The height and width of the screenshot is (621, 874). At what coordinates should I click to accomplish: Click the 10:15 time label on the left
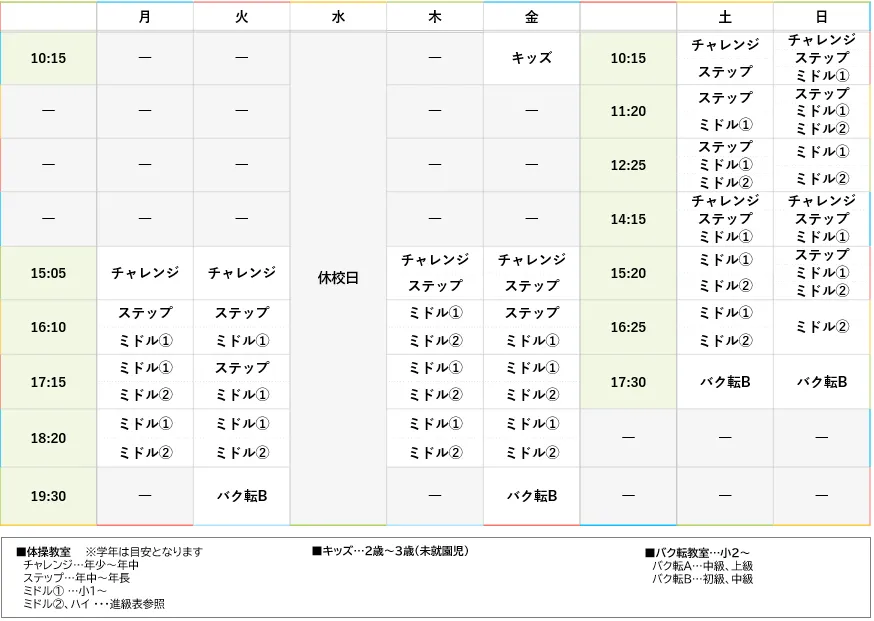pyautogui.click(x=48, y=57)
